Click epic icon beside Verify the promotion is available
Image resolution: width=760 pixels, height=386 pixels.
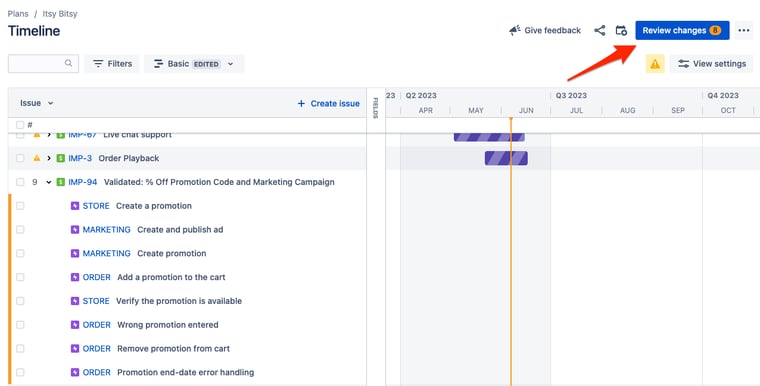point(75,301)
